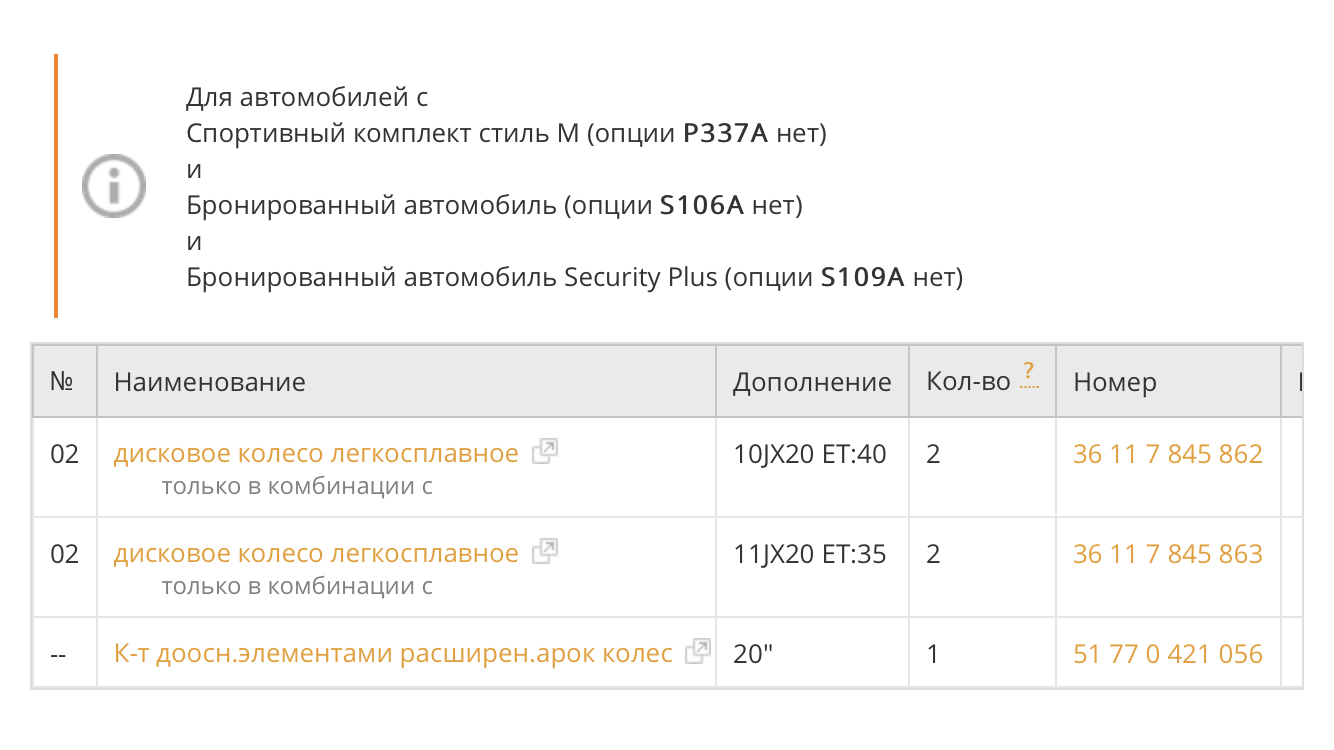This screenshot has width=1334, height=750.
Task: Expand 'только в комбинации с' under 10JX20 wheel
Action: click(x=297, y=487)
